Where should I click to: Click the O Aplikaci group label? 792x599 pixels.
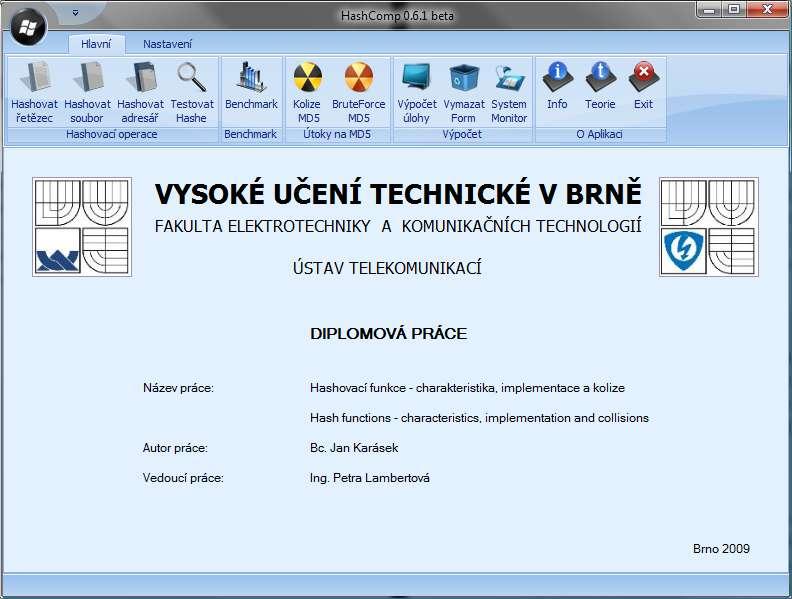(600, 134)
